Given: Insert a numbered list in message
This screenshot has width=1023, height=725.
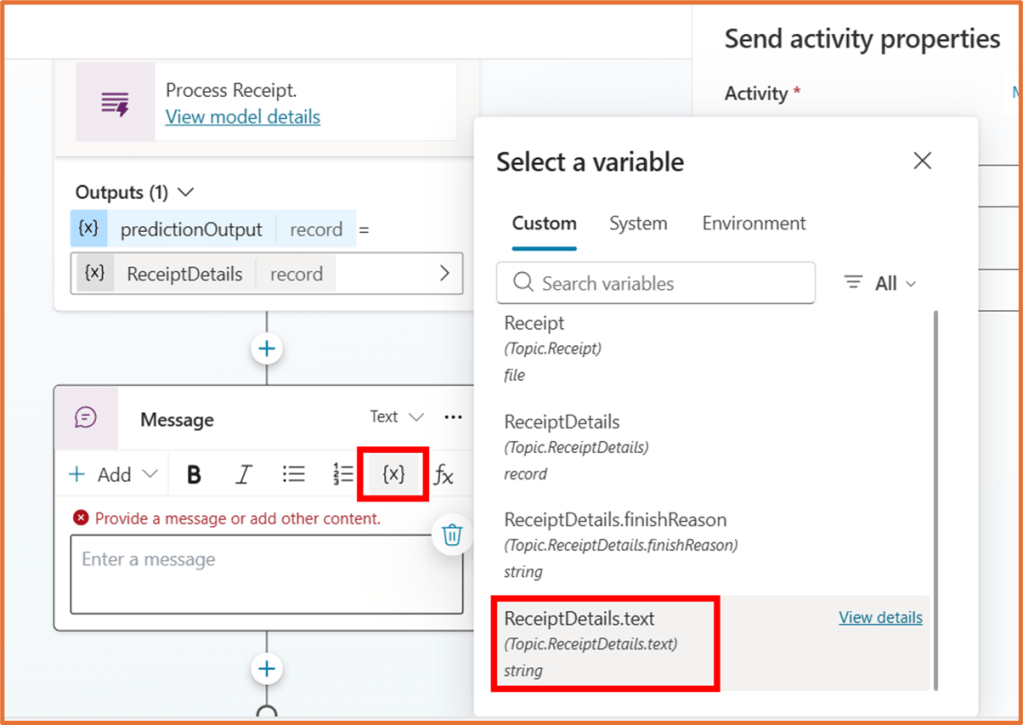Looking at the screenshot, I should click(342, 475).
